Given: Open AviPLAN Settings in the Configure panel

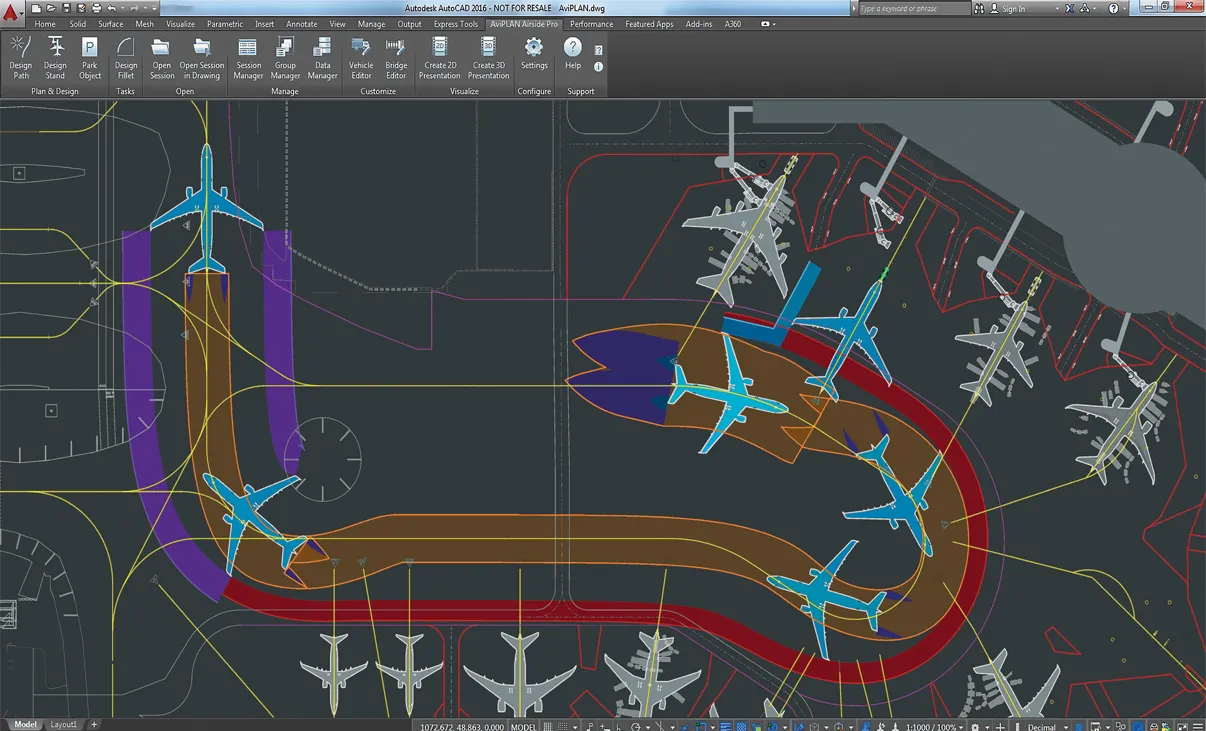Looking at the screenshot, I should tap(534, 57).
